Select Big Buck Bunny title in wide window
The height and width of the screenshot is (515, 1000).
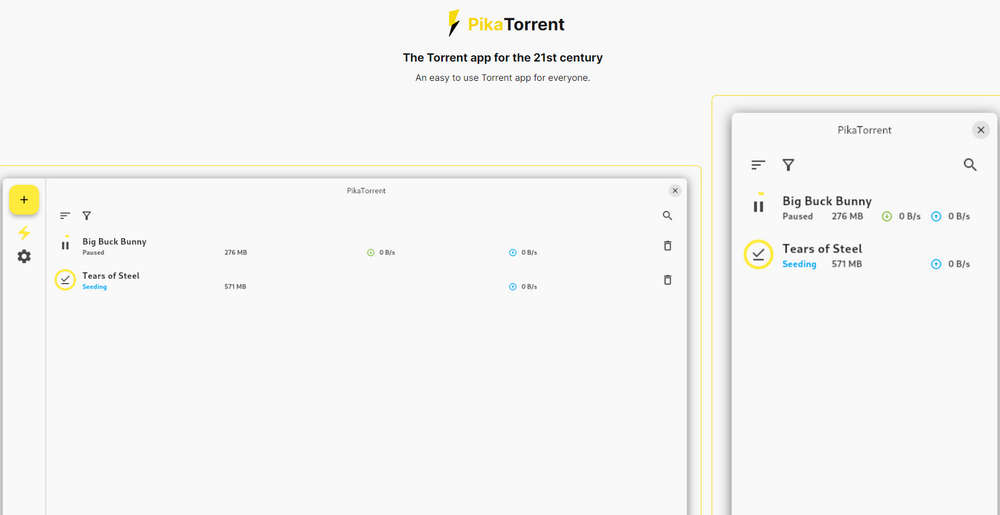pos(114,242)
